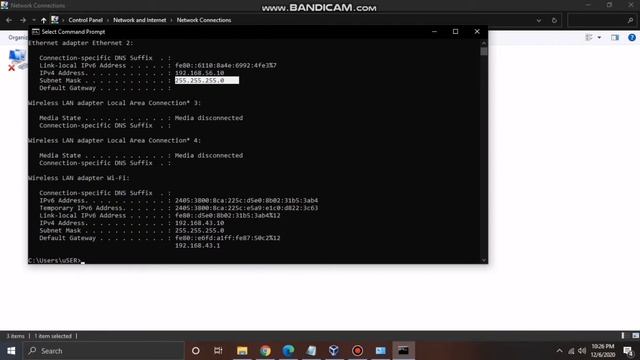Screen dimensions: 640x360
Task: Minimize the Command Prompt window
Action: pos(434,31)
